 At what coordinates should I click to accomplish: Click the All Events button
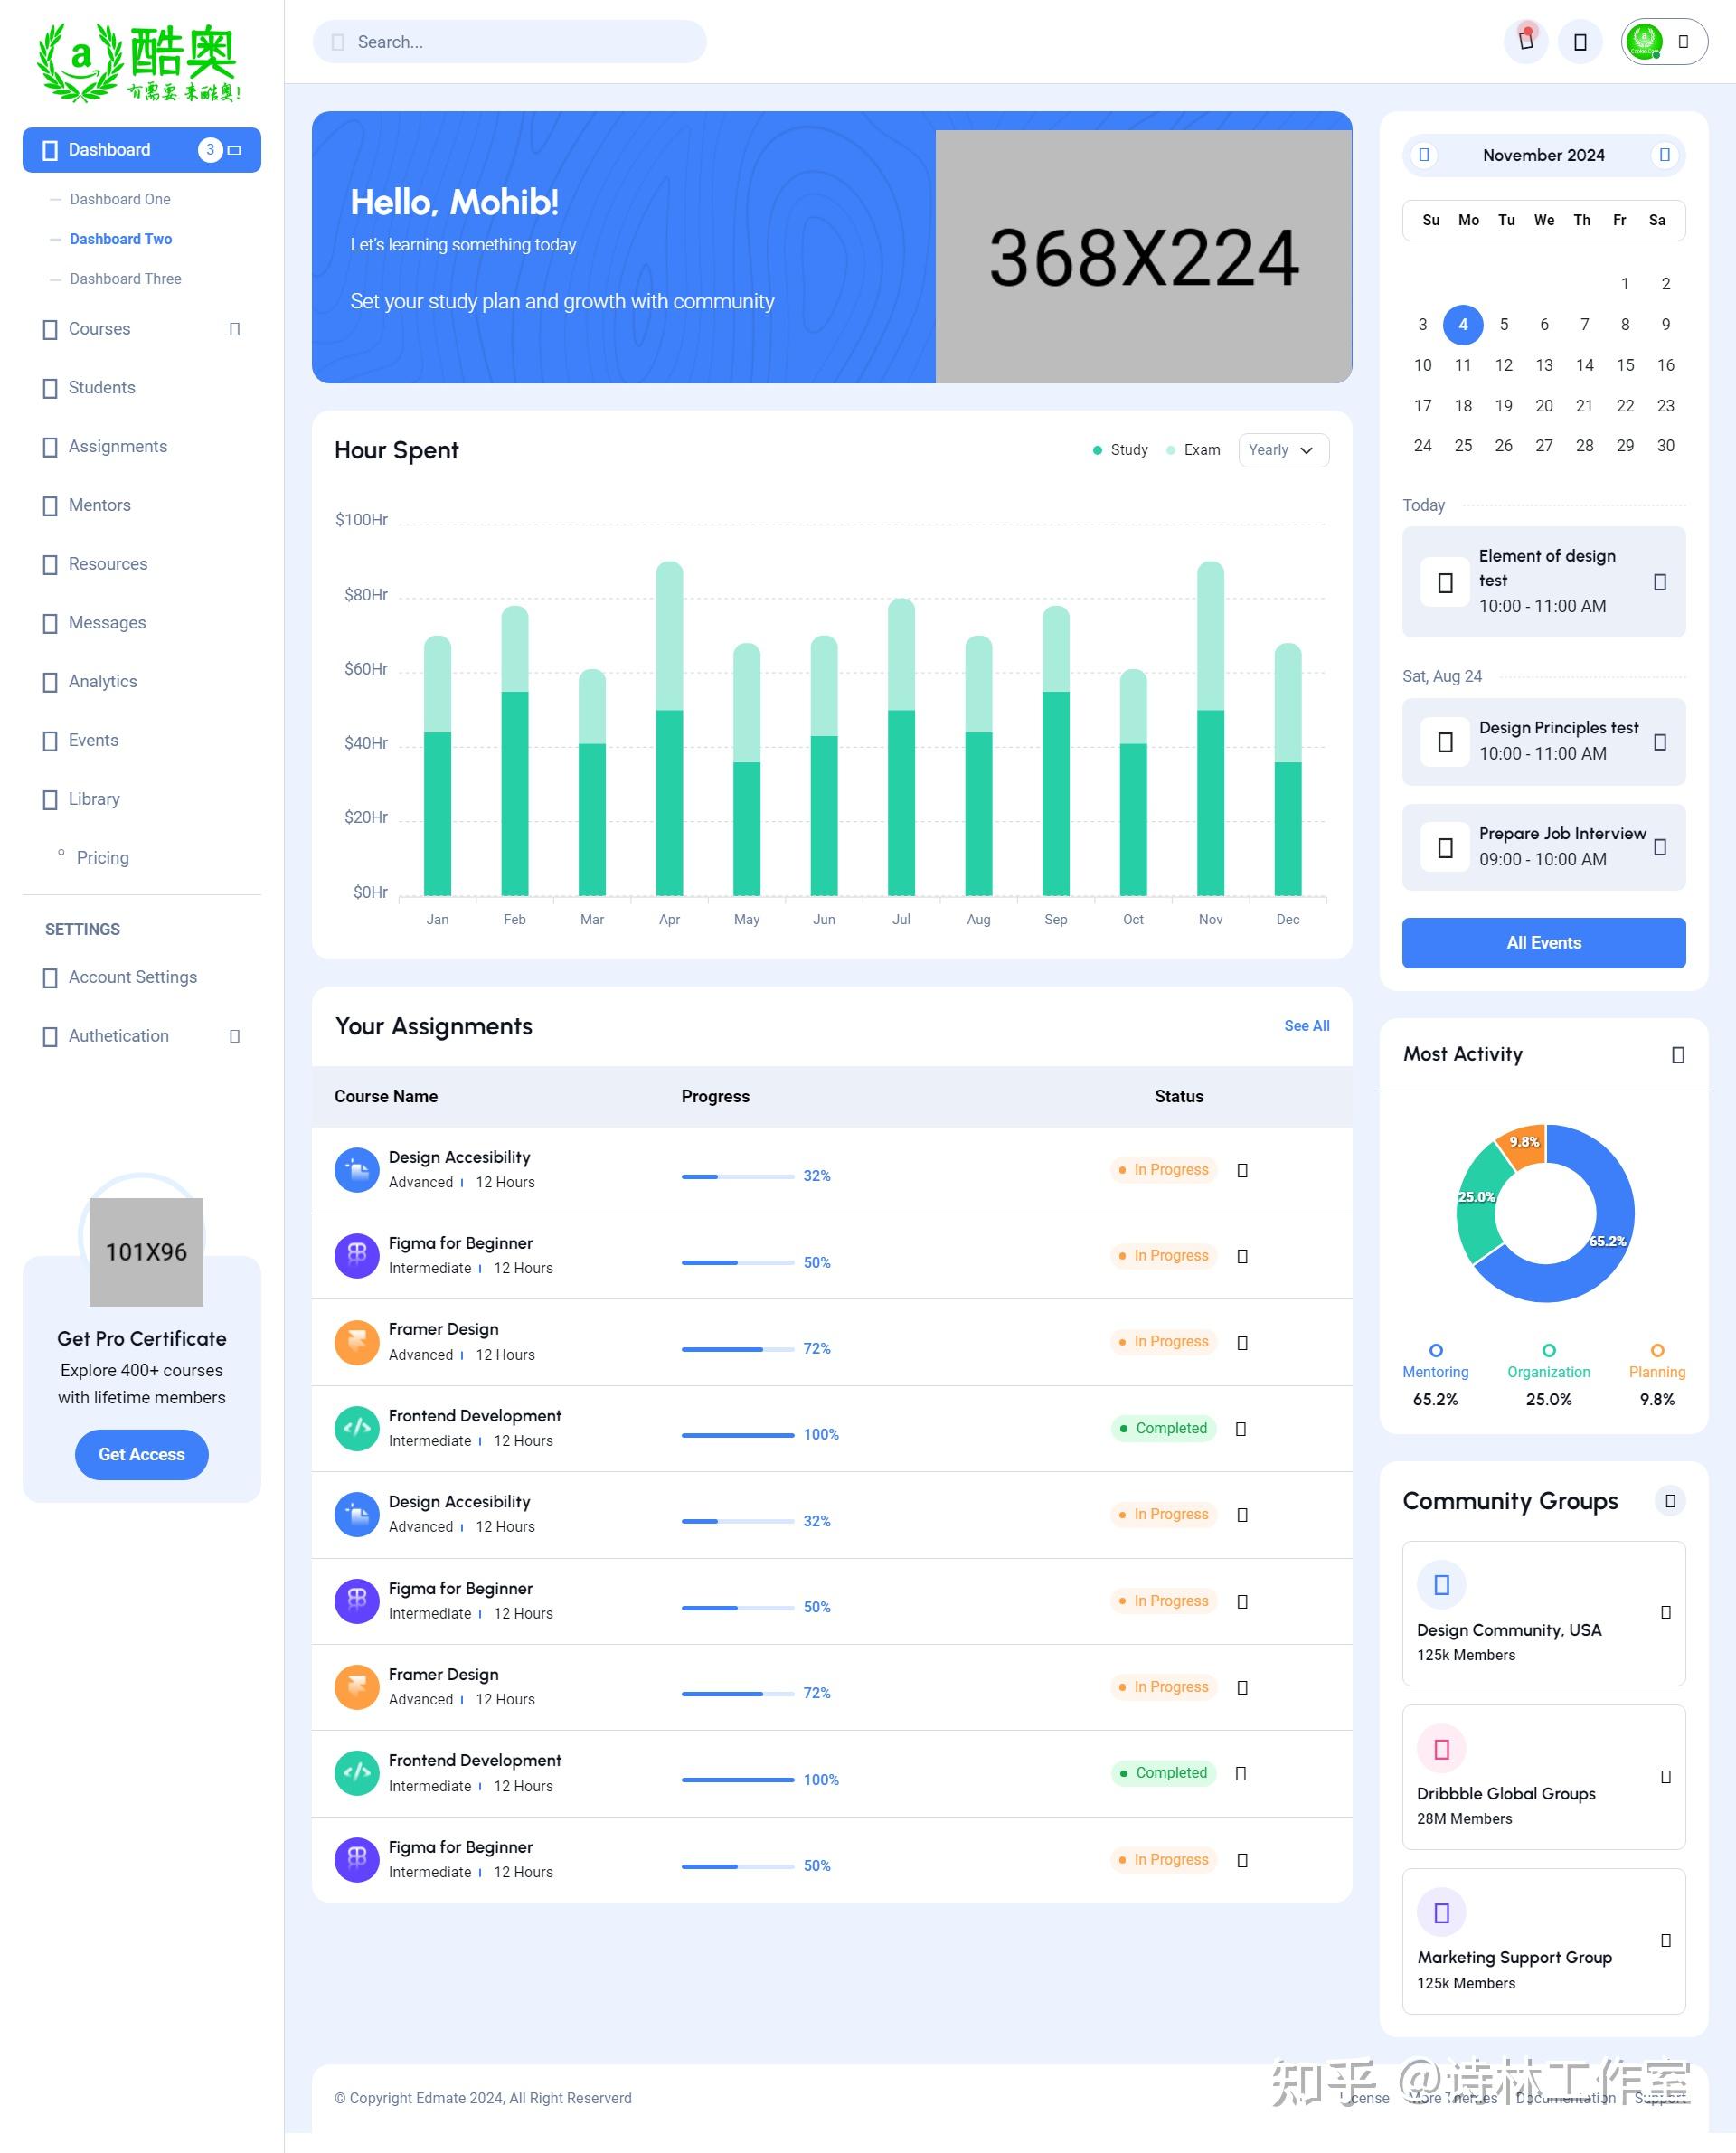(x=1543, y=943)
